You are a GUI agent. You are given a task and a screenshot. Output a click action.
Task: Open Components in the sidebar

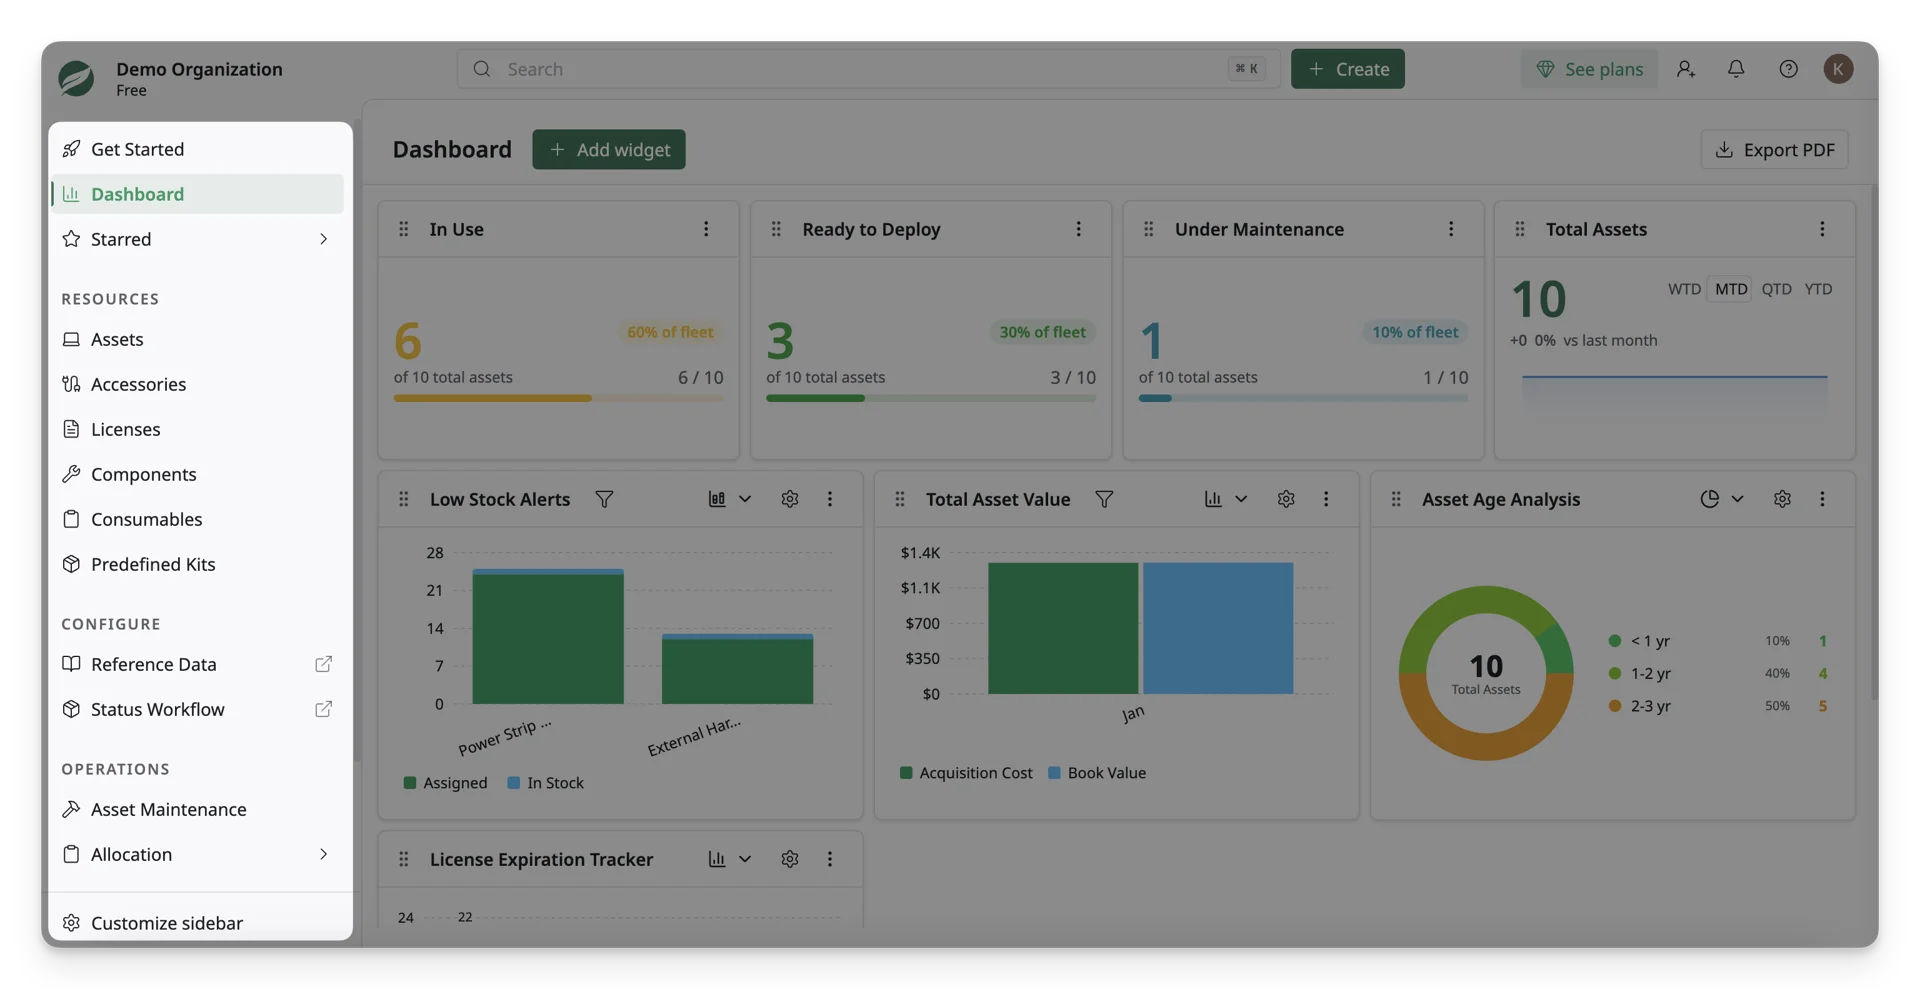197,474
